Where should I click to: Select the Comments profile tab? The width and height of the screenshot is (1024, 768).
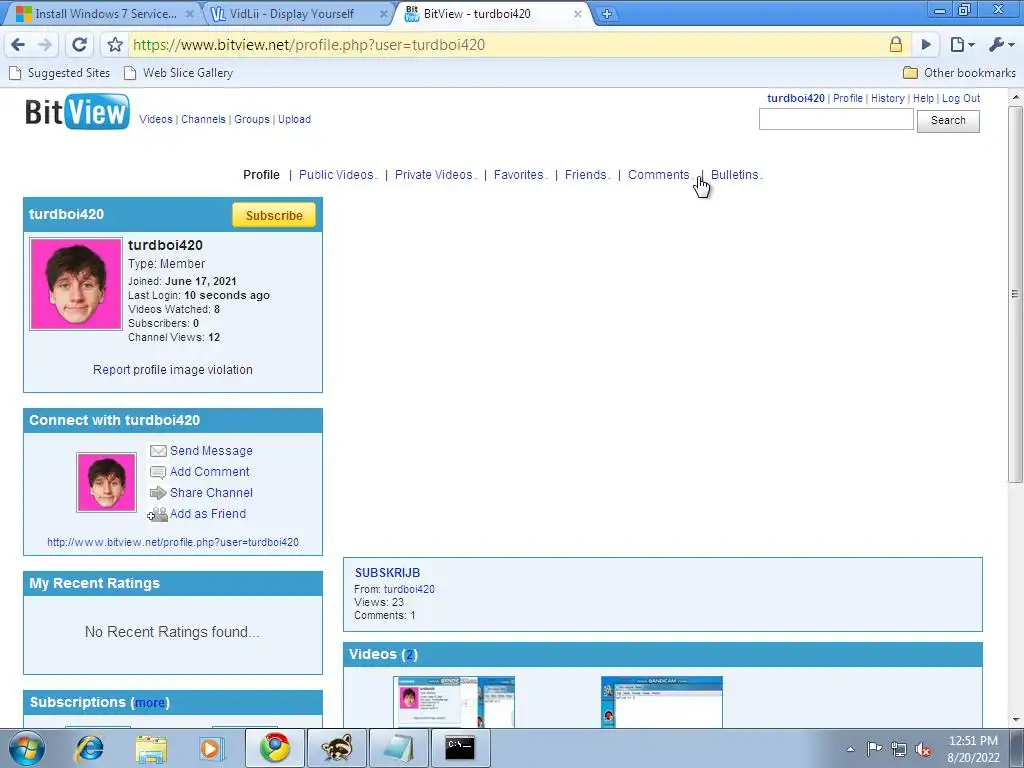(659, 175)
